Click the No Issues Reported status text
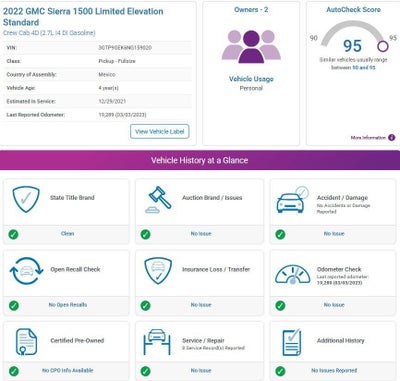Viewport: 400px width, 381px height. (334, 371)
